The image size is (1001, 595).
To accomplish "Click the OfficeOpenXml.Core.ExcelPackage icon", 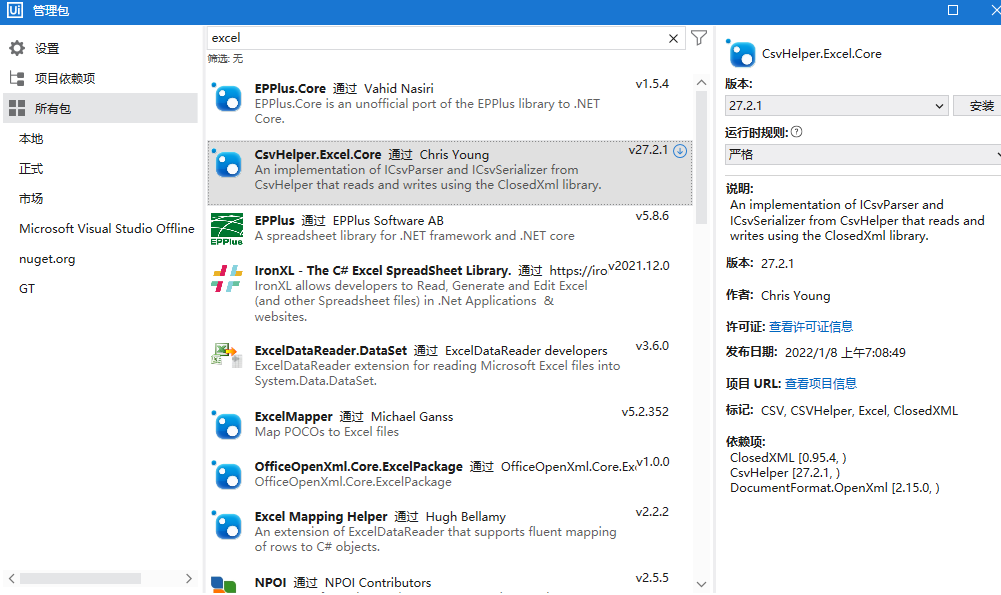I will [227, 476].
